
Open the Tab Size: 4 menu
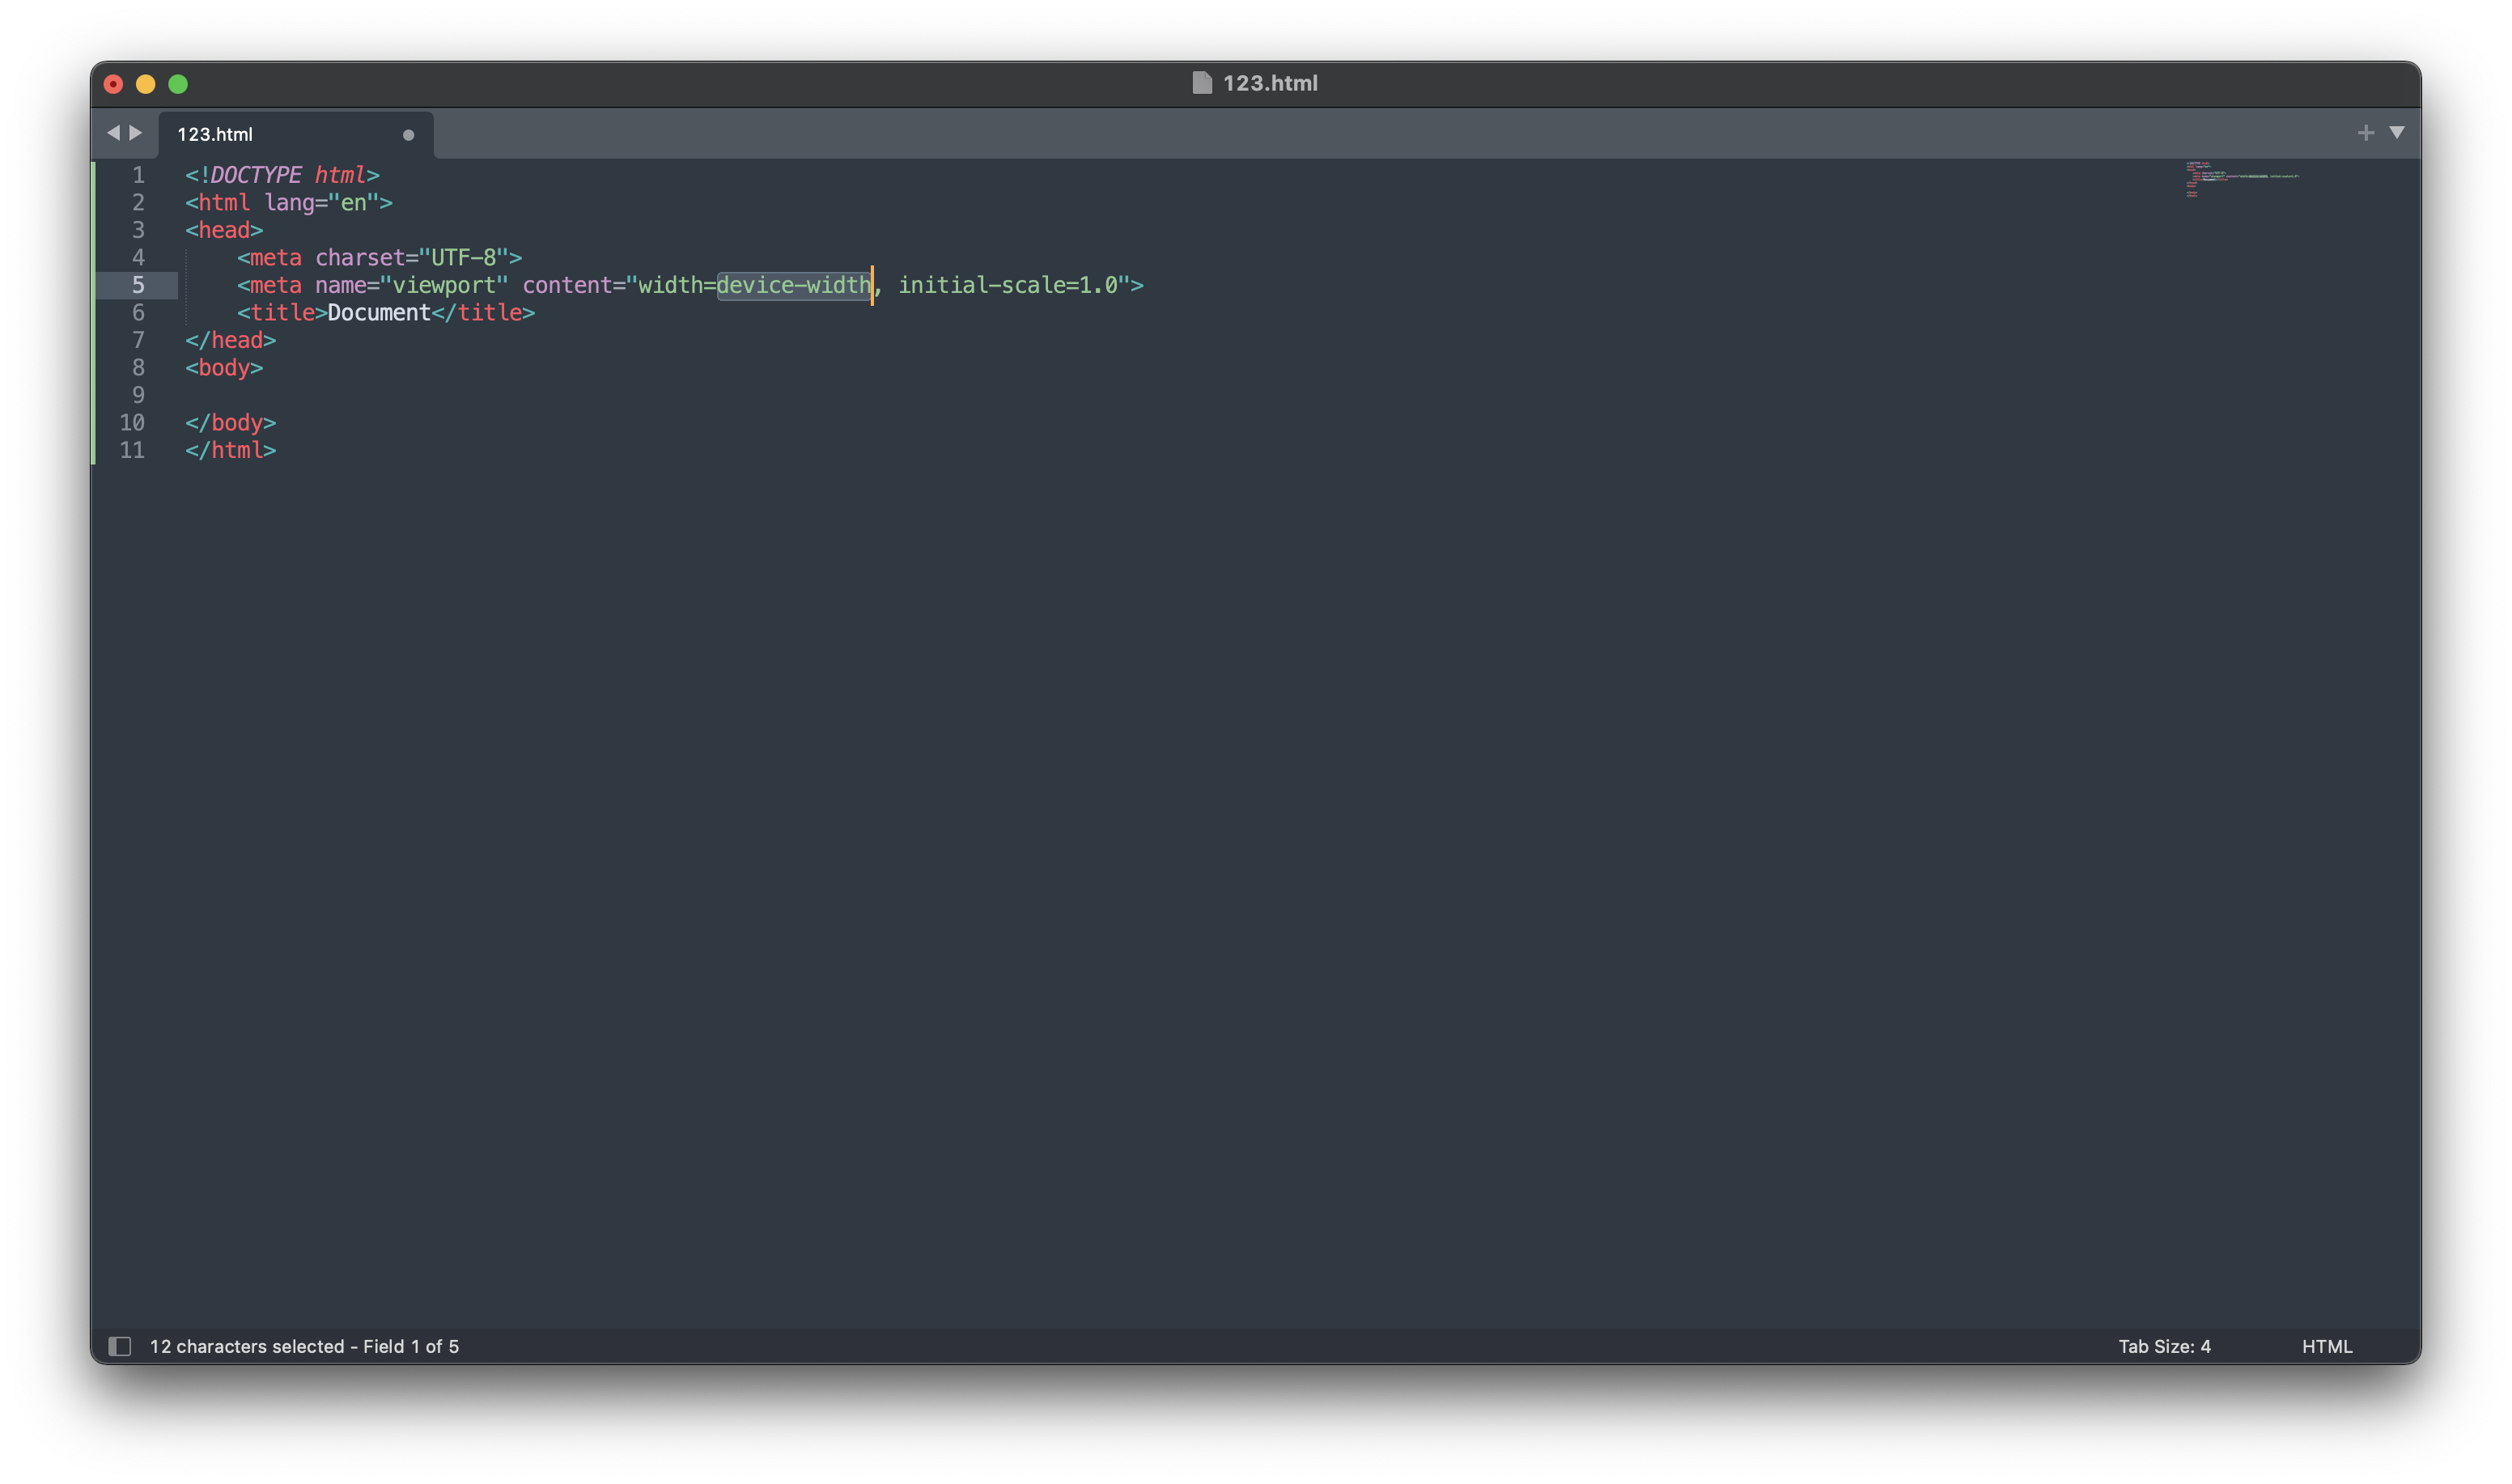point(2164,1346)
